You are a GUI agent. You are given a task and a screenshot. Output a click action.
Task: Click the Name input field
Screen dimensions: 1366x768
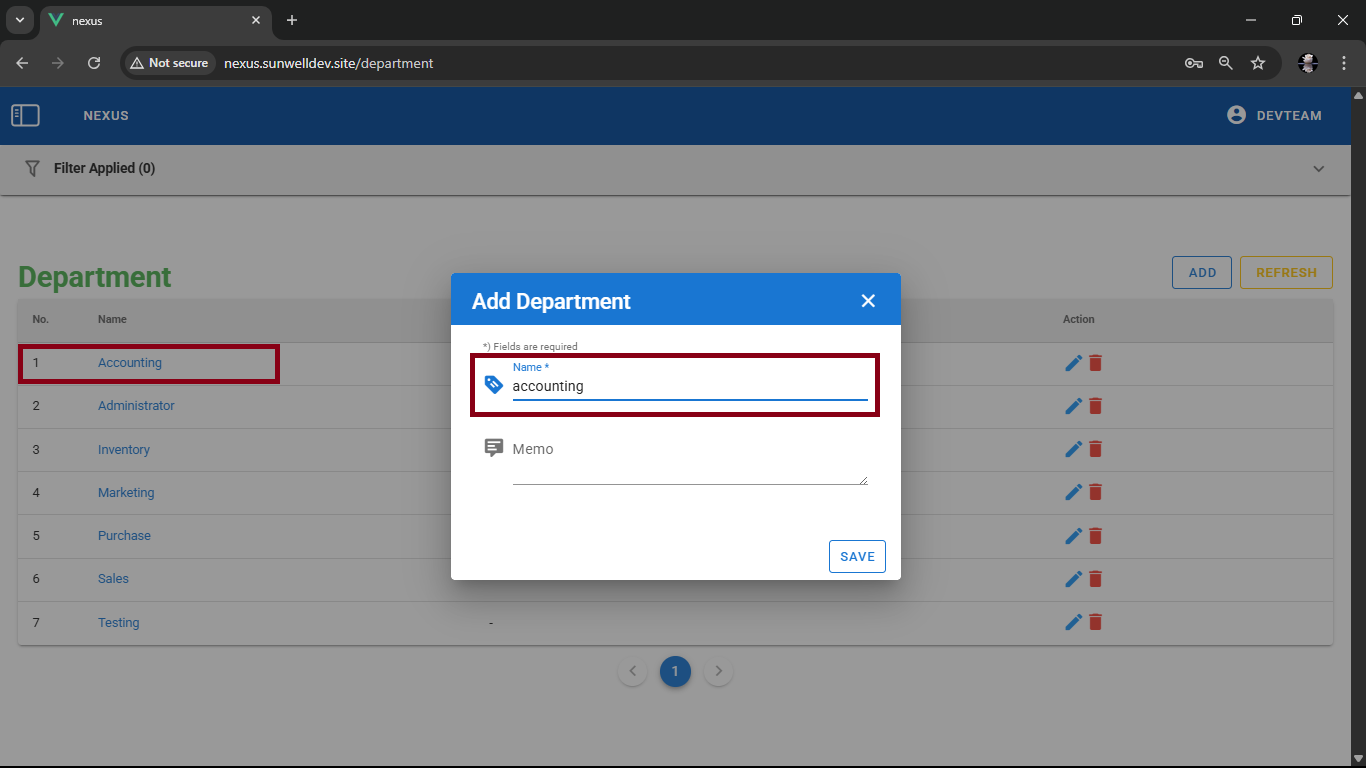tap(689, 386)
